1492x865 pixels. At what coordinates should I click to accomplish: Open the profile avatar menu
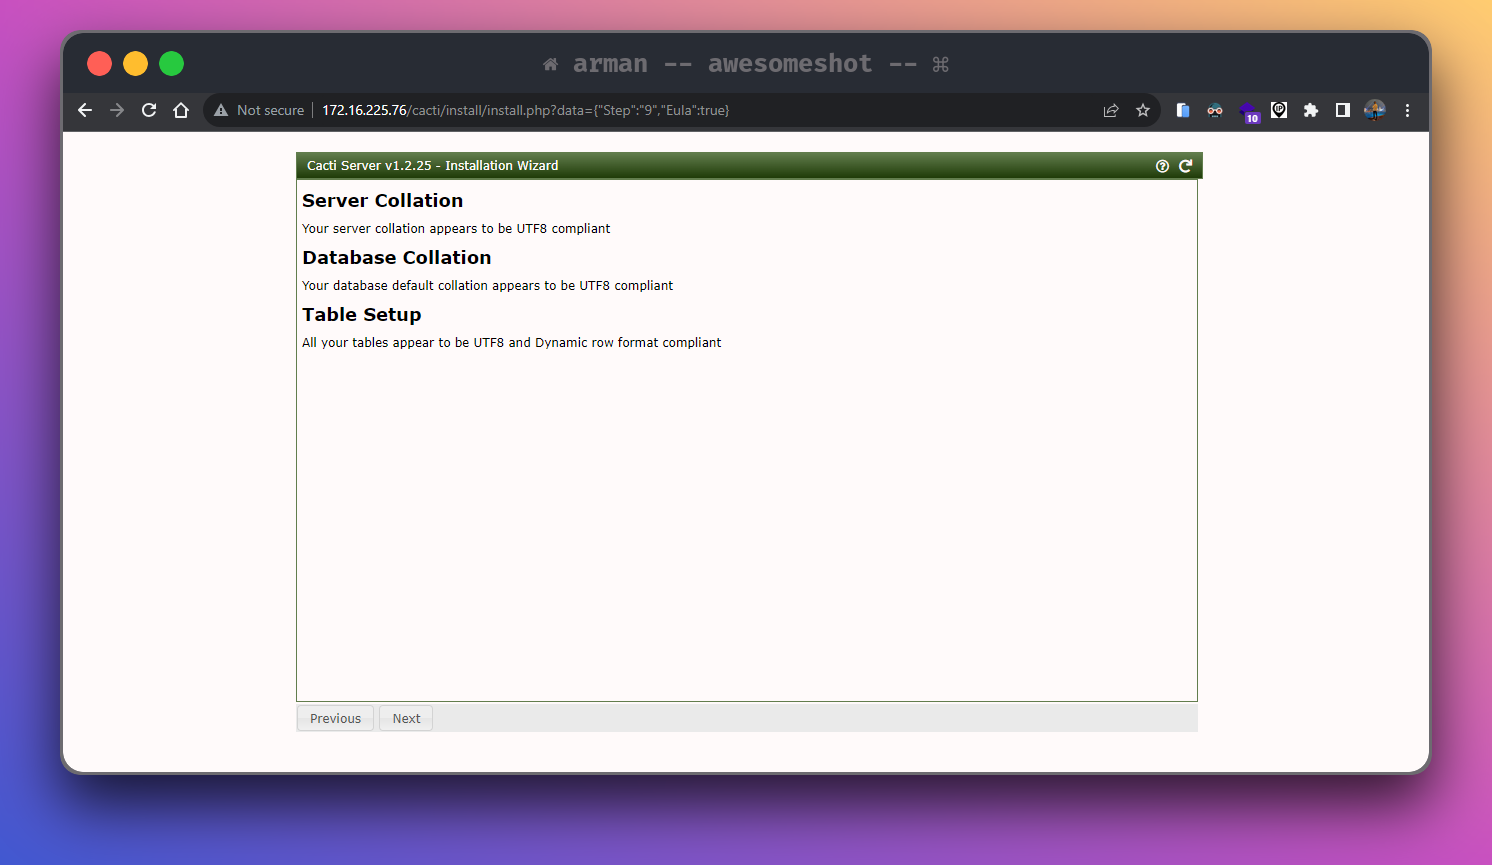1375,110
